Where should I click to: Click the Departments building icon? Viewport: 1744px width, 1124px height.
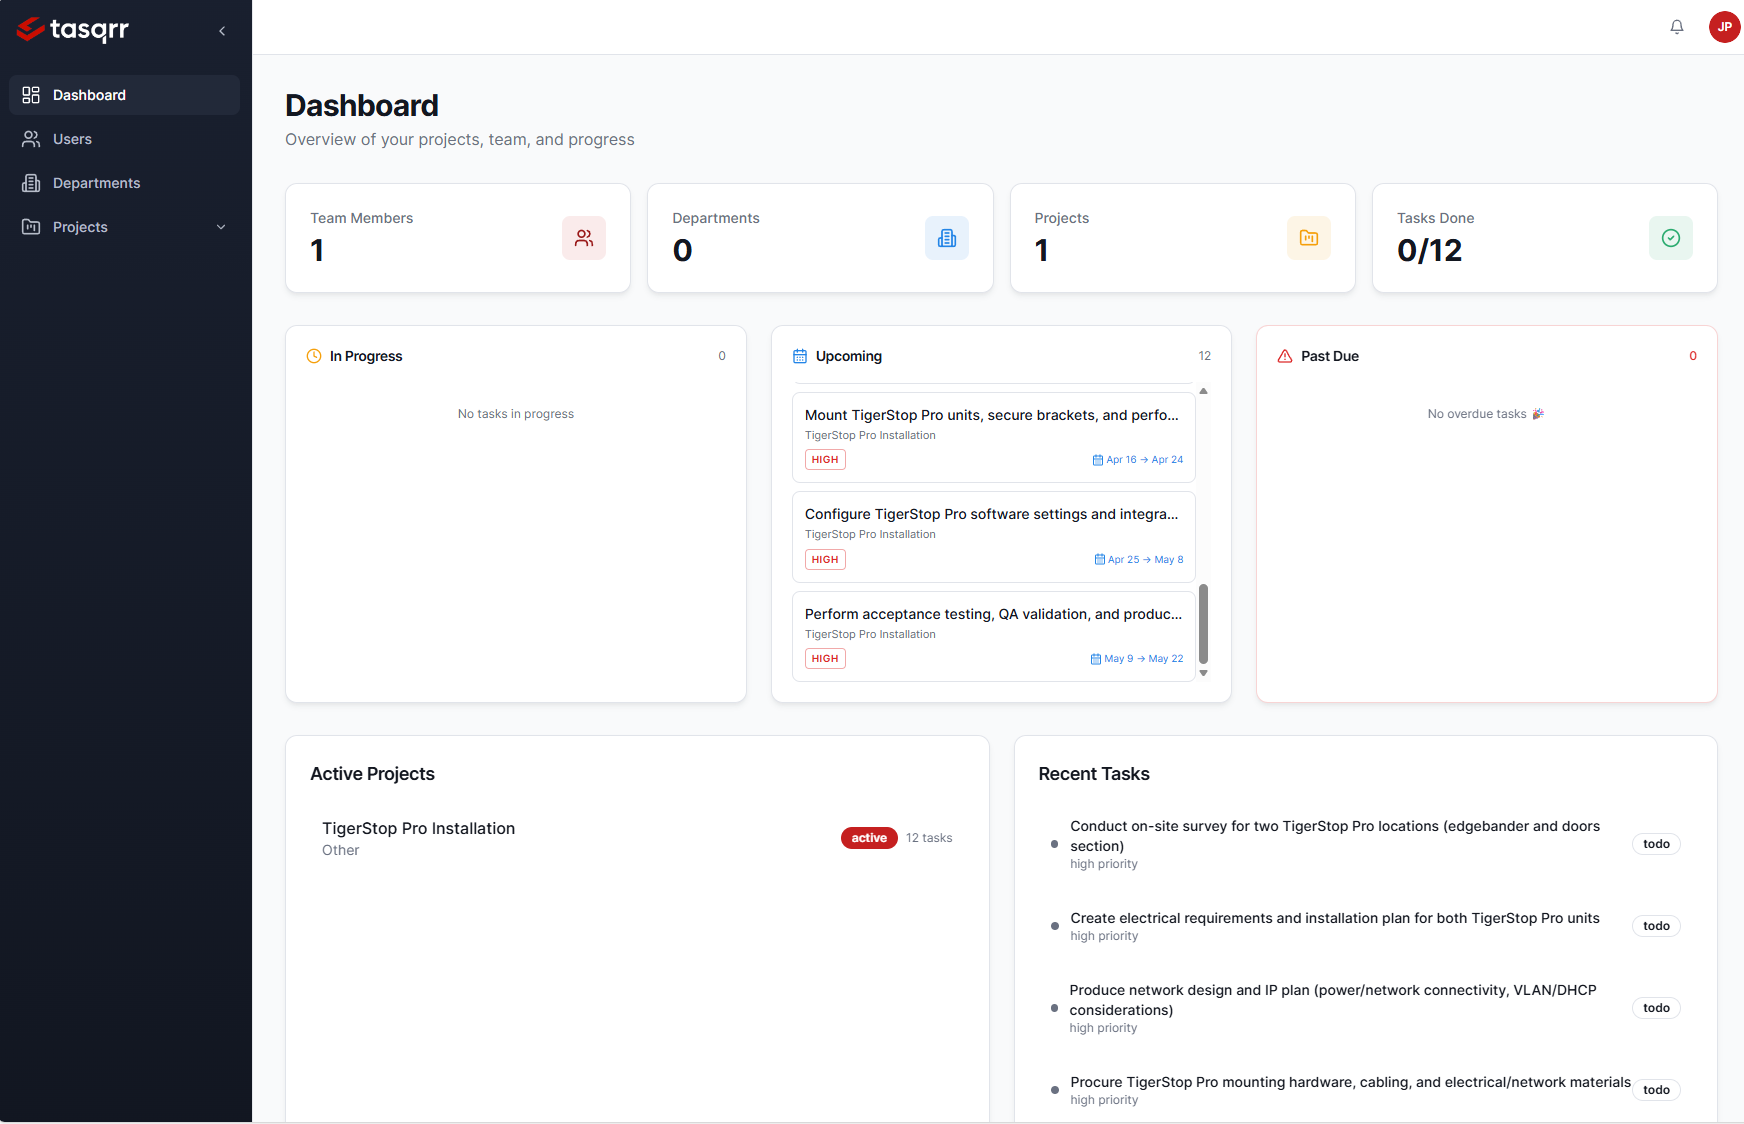pyautogui.click(x=947, y=238)
